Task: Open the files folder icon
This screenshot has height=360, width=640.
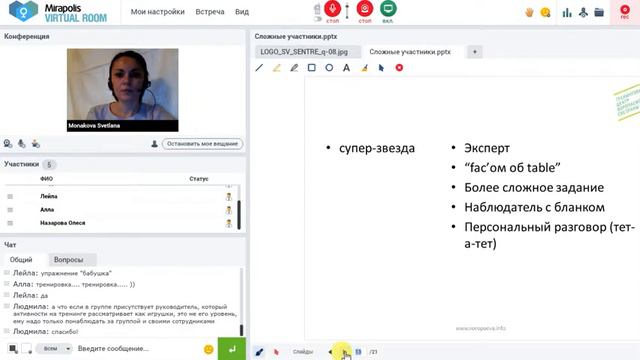Action: click(x=599, y=13)
